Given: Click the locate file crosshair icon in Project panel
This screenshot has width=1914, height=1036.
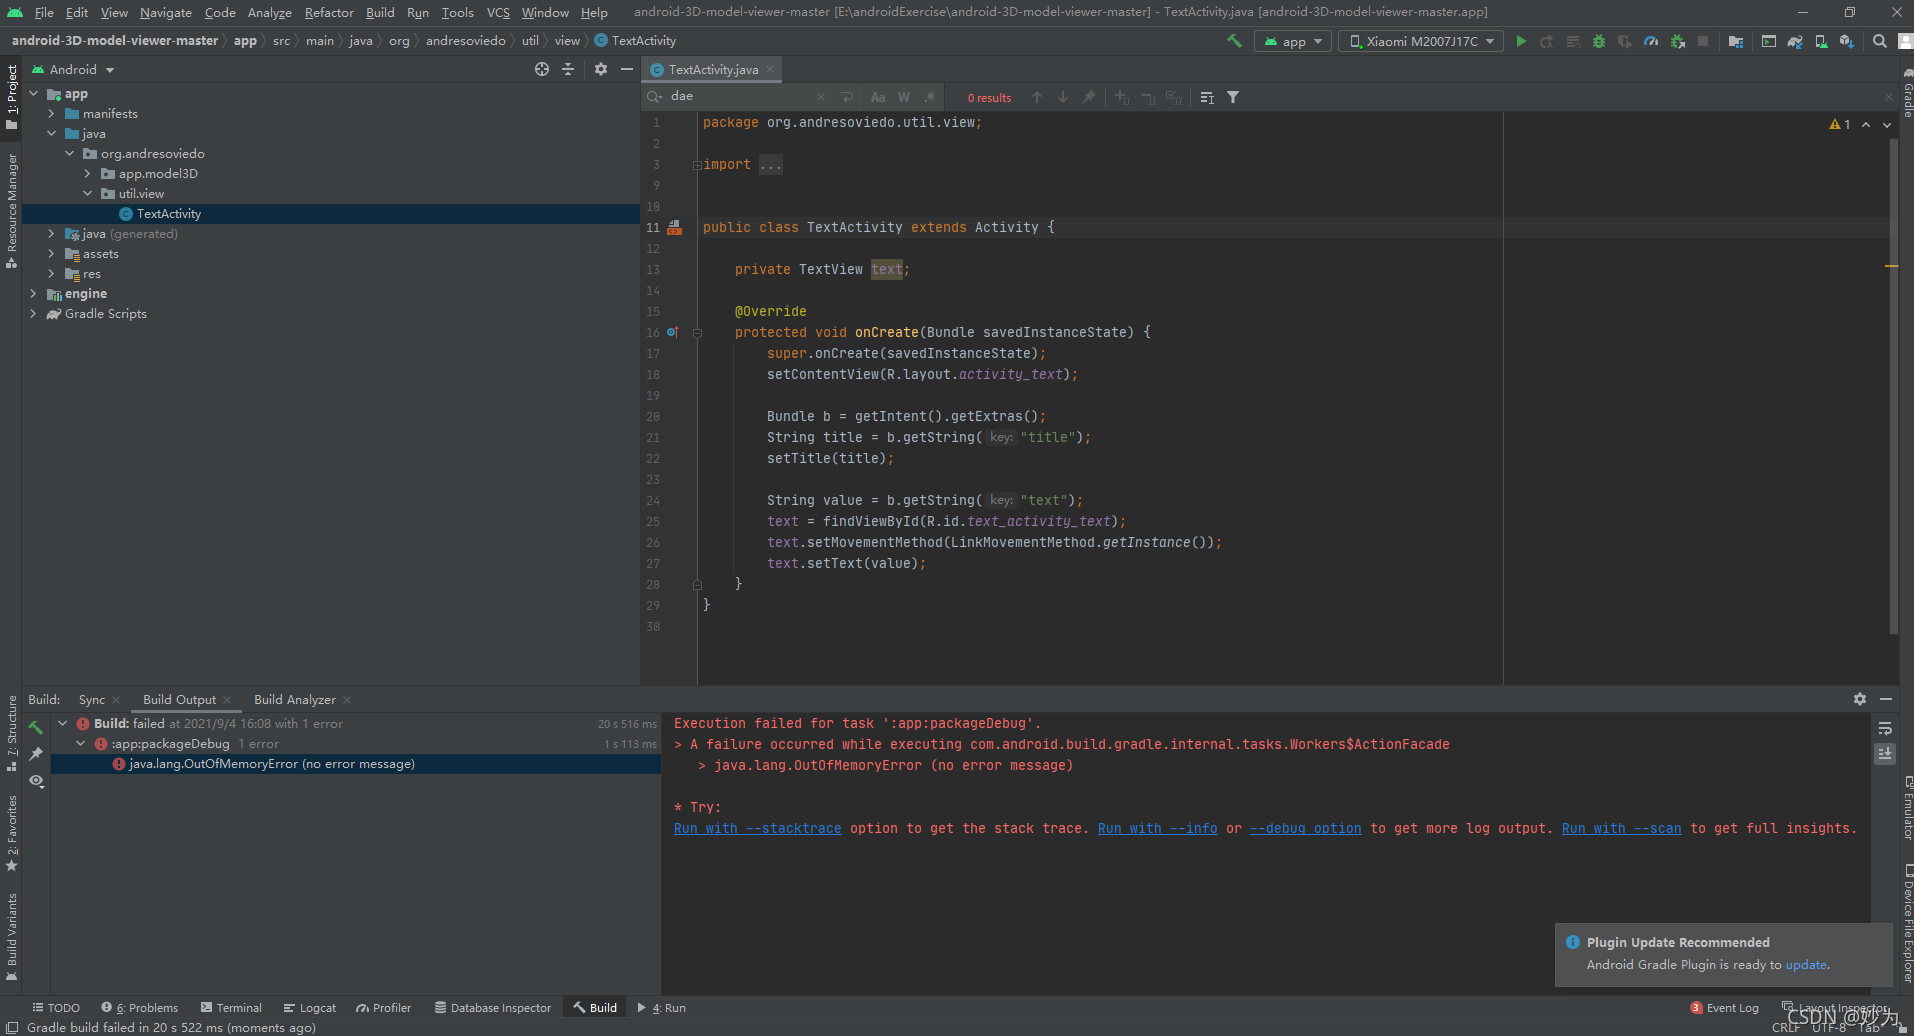Looking at the screenshot, I should tap(542, 69).
